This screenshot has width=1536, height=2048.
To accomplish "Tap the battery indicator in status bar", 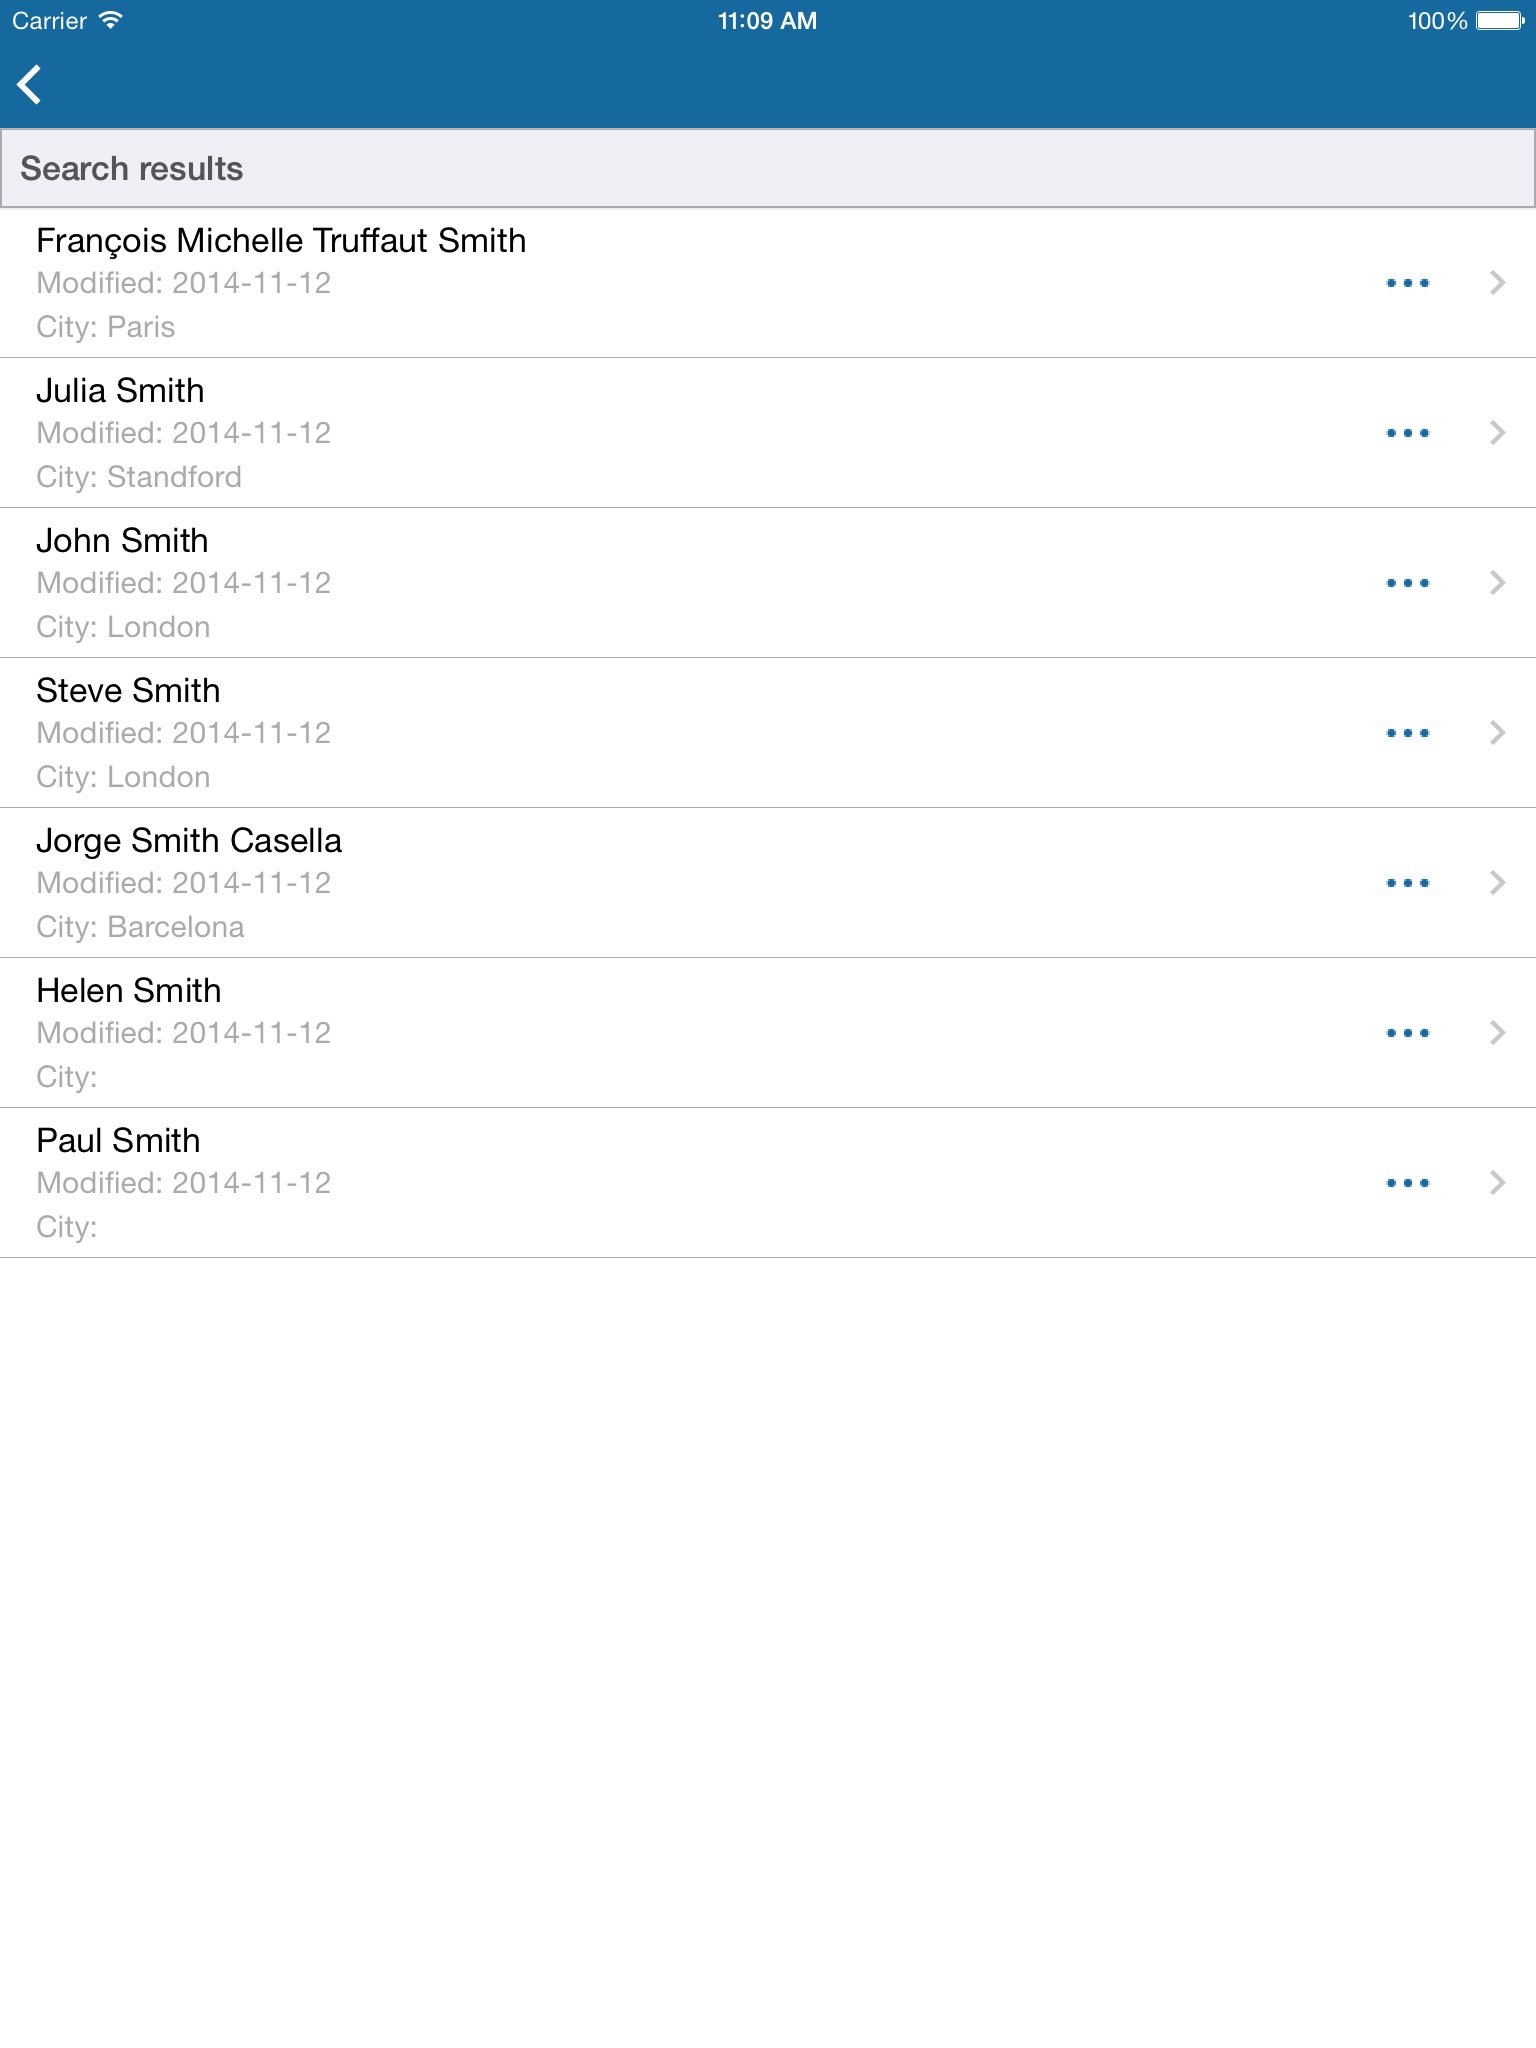I will [1499, 21].
